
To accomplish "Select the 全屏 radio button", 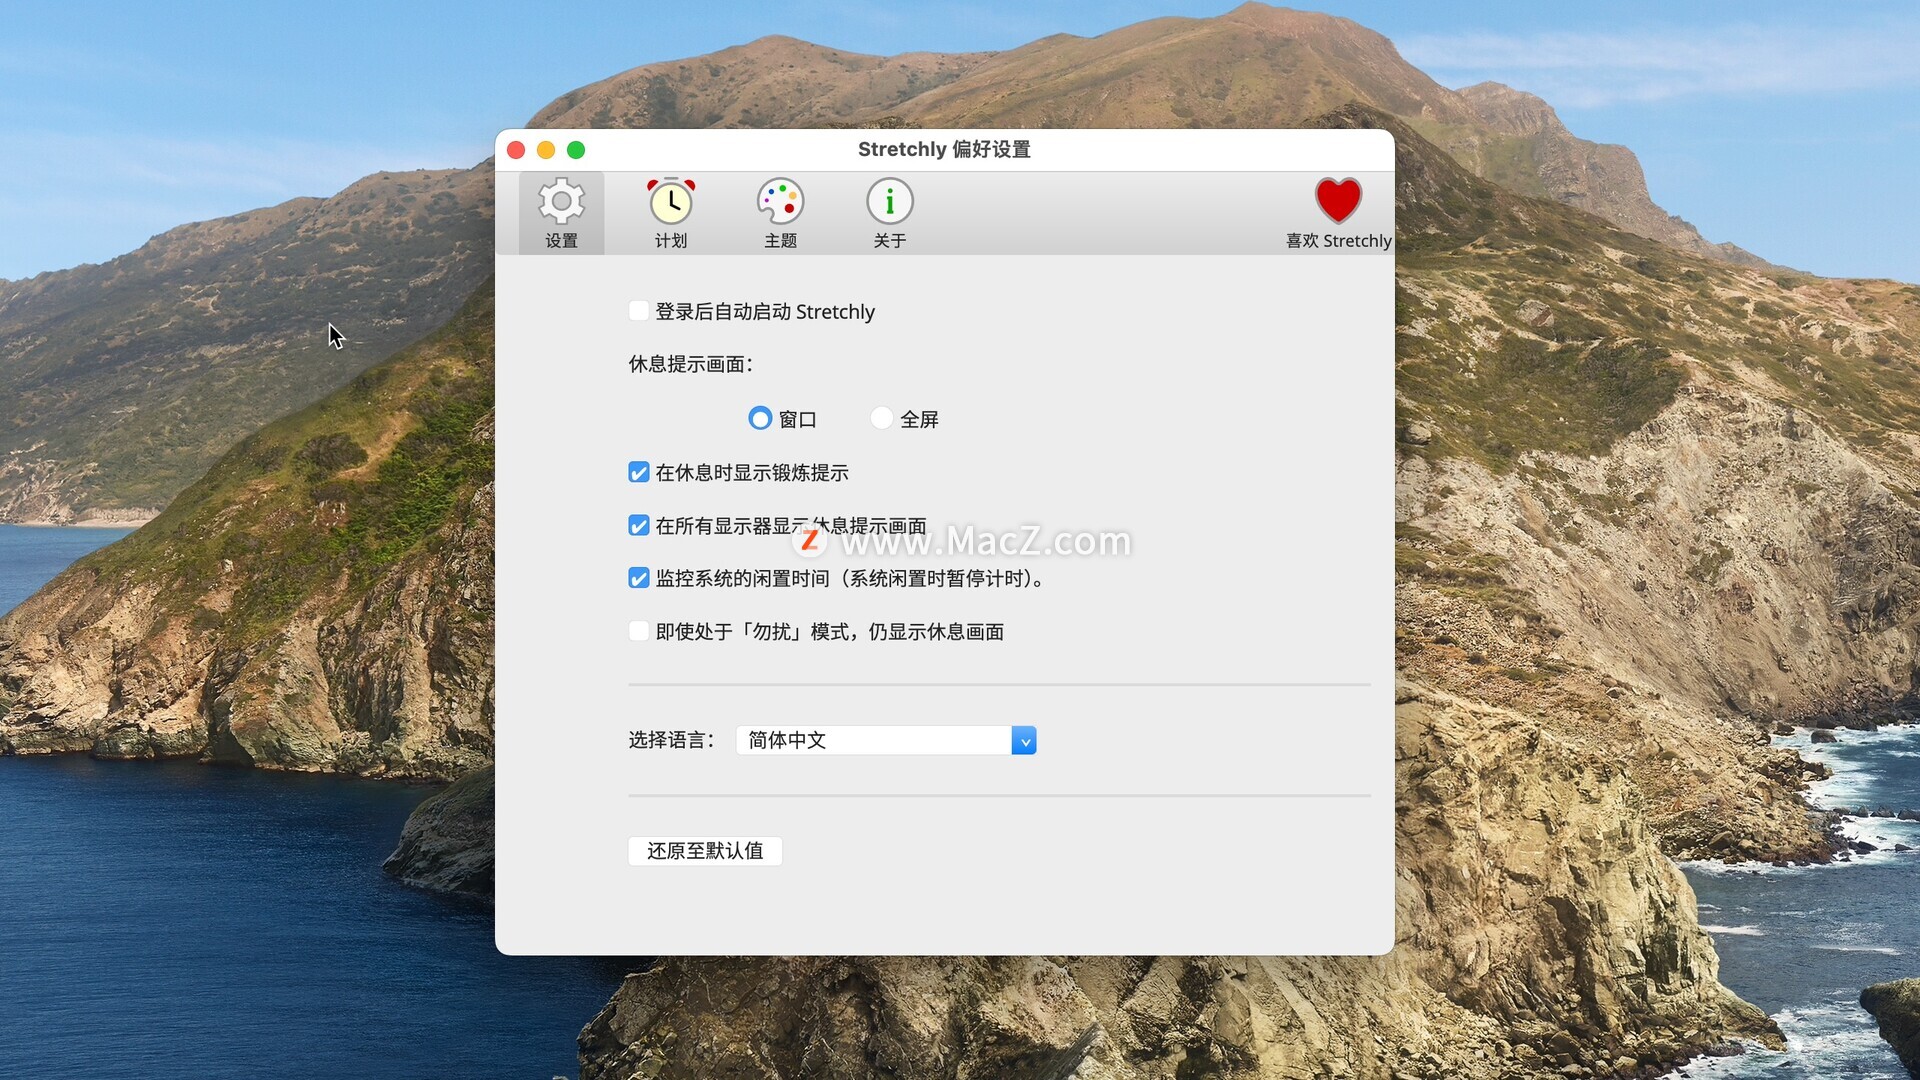I will click(881, 418).
